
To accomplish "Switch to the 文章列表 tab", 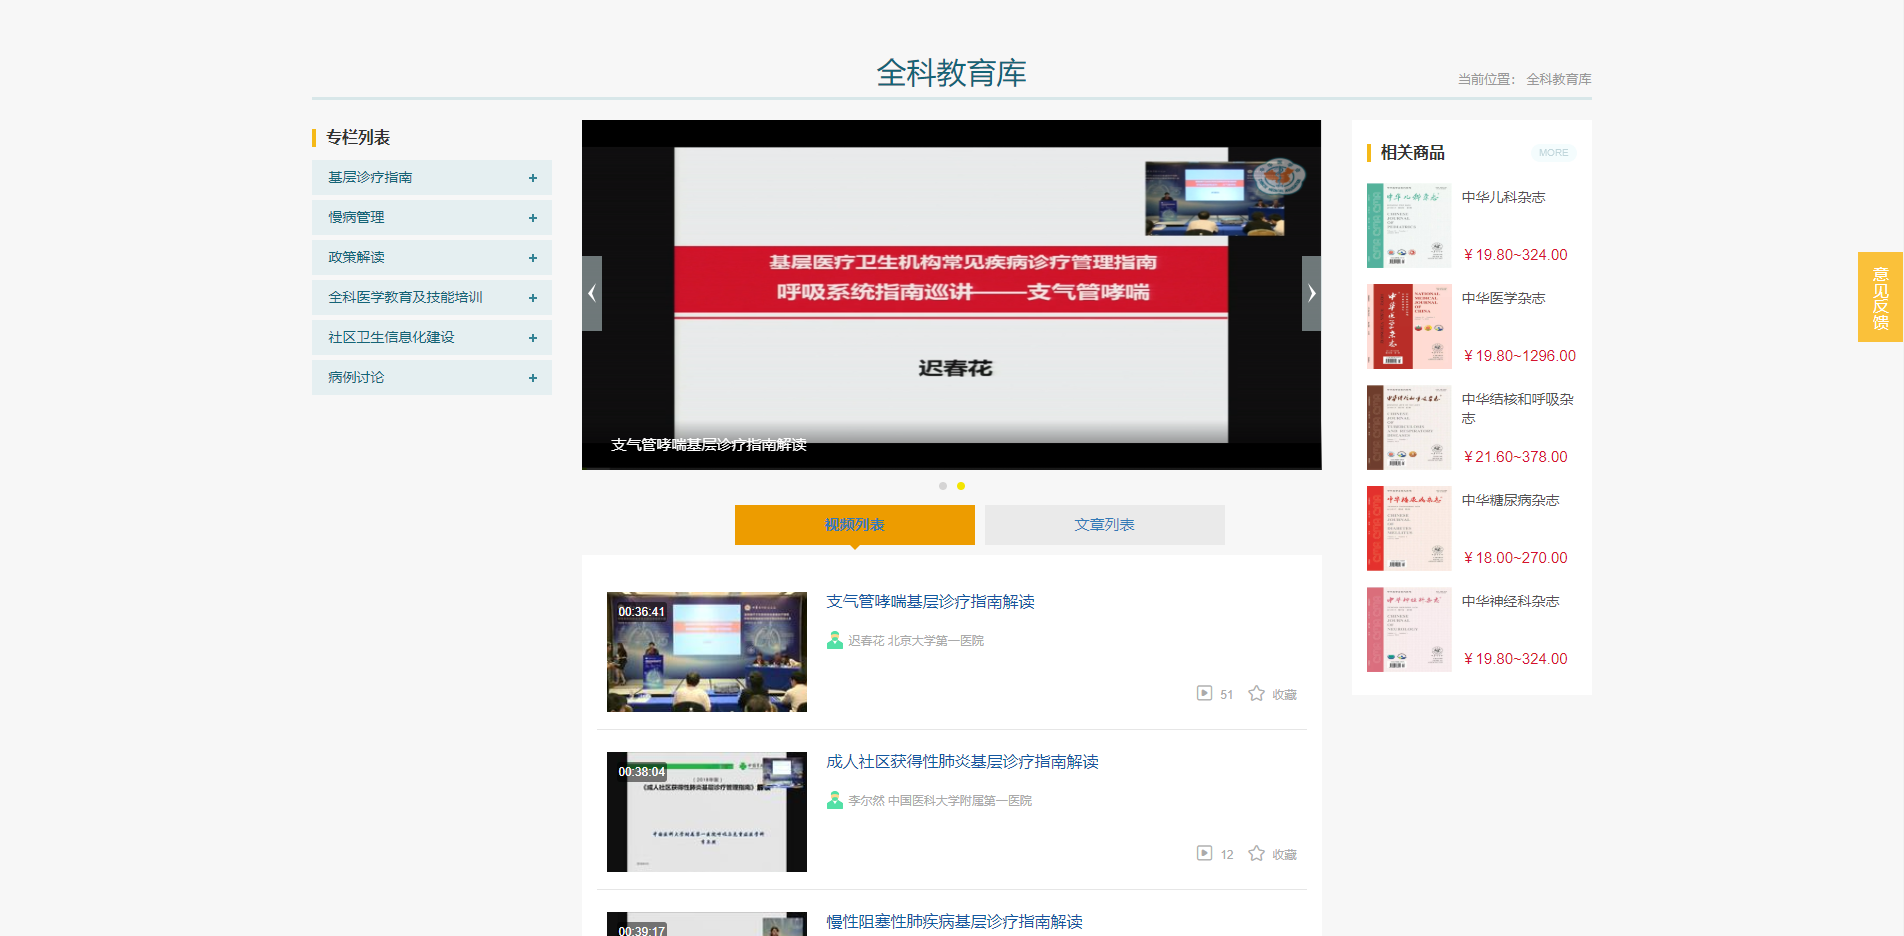I will (1104, 525).
